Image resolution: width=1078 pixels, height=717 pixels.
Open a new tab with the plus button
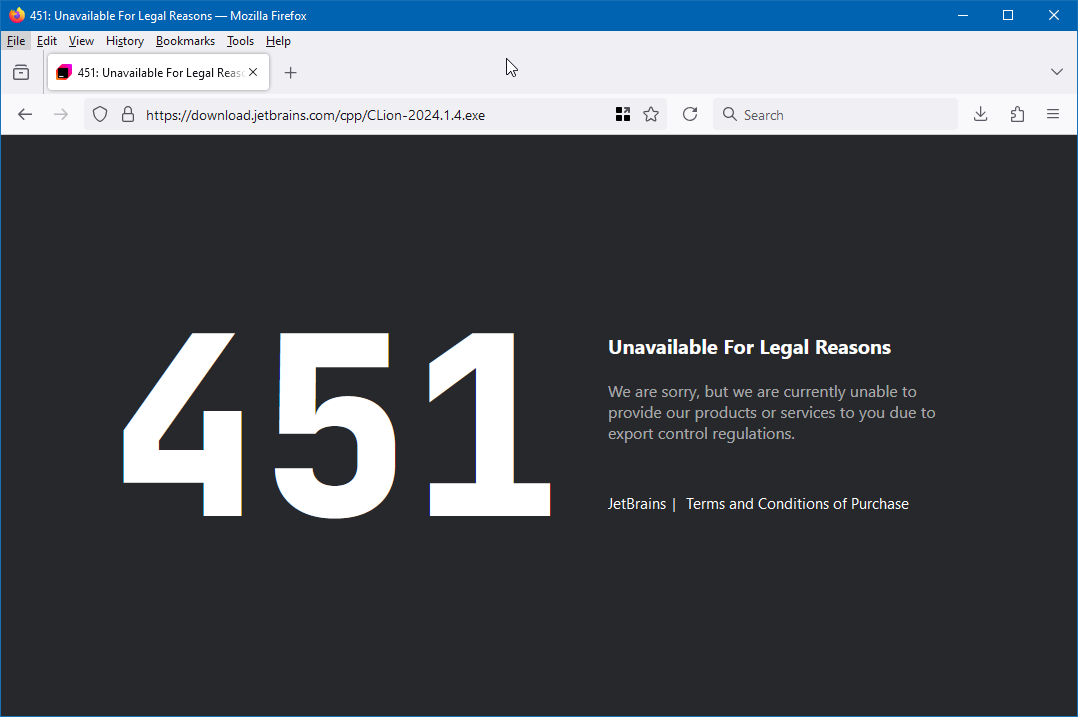click(291, 72)
